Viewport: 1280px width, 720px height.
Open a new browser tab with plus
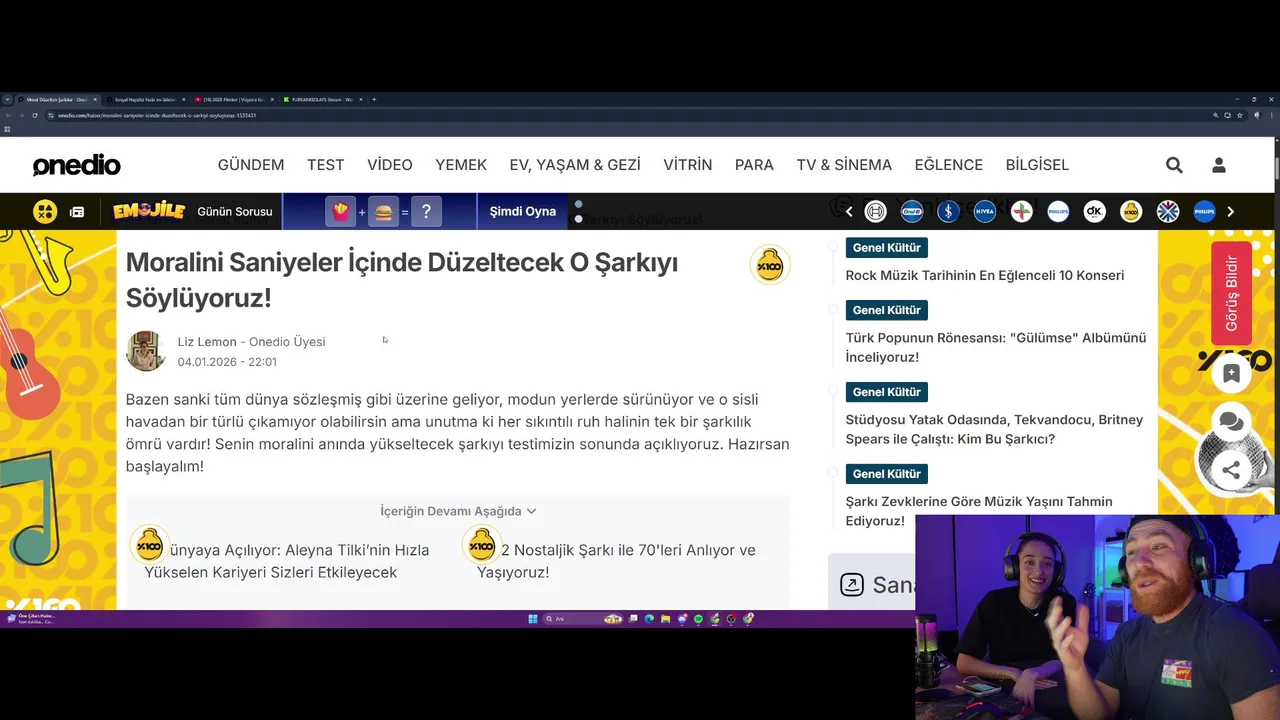click(x=374, y=100)
